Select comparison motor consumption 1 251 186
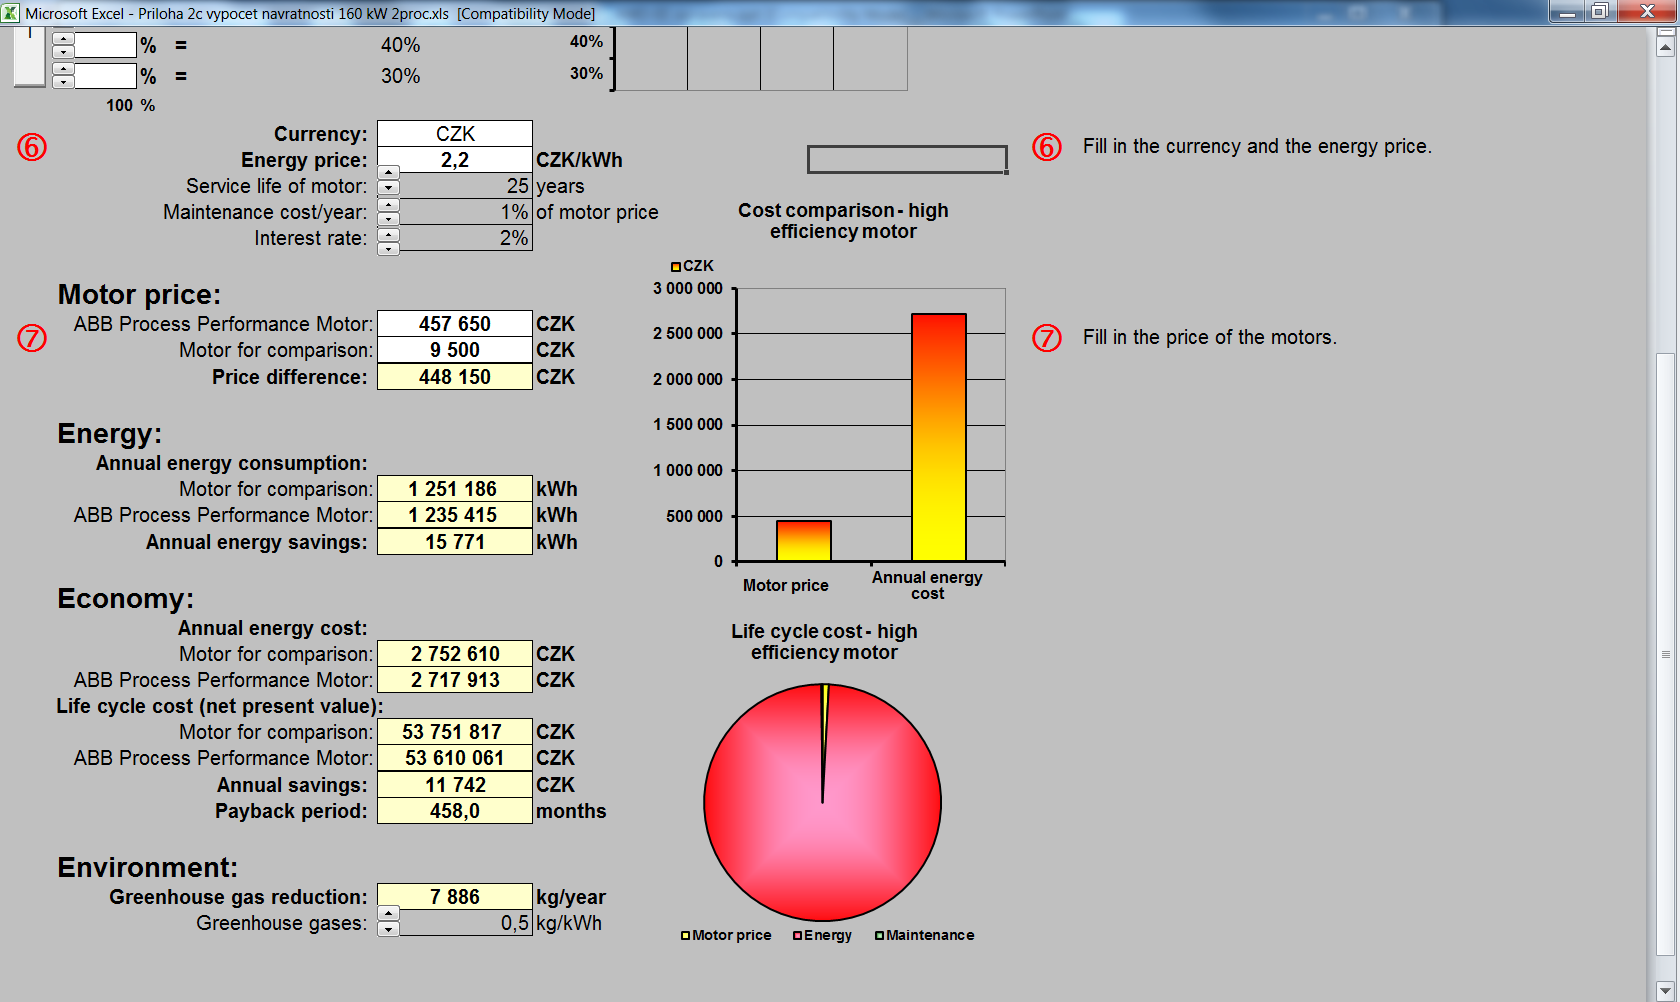 point(455,489)
